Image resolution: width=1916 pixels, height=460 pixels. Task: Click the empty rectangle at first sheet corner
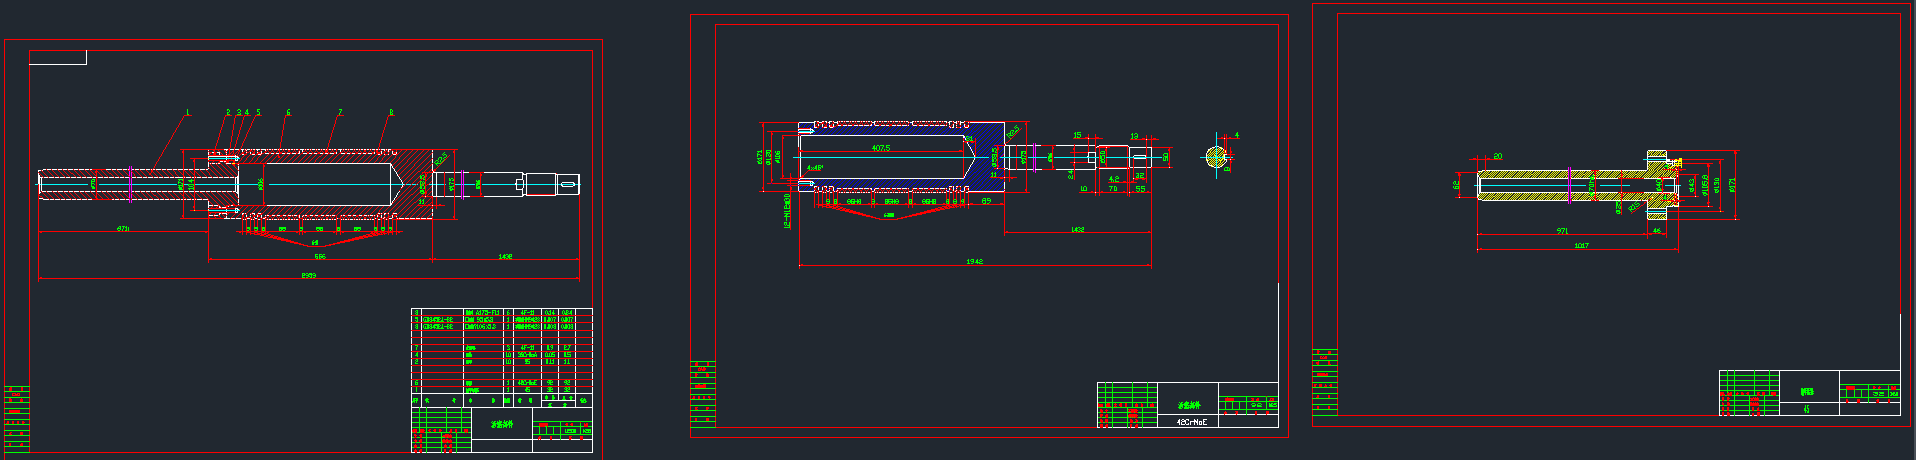tap(58, 58)
